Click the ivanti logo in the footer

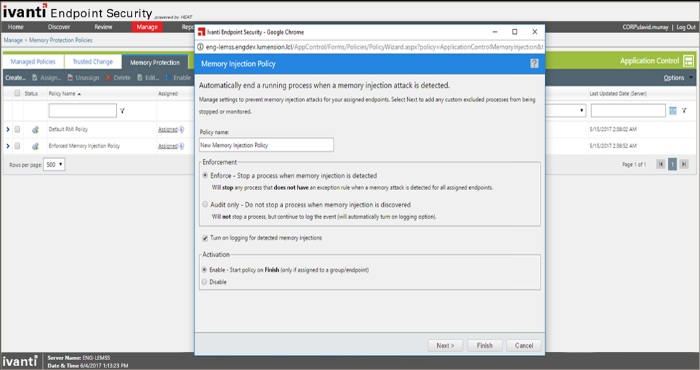[x=20, y=361]
